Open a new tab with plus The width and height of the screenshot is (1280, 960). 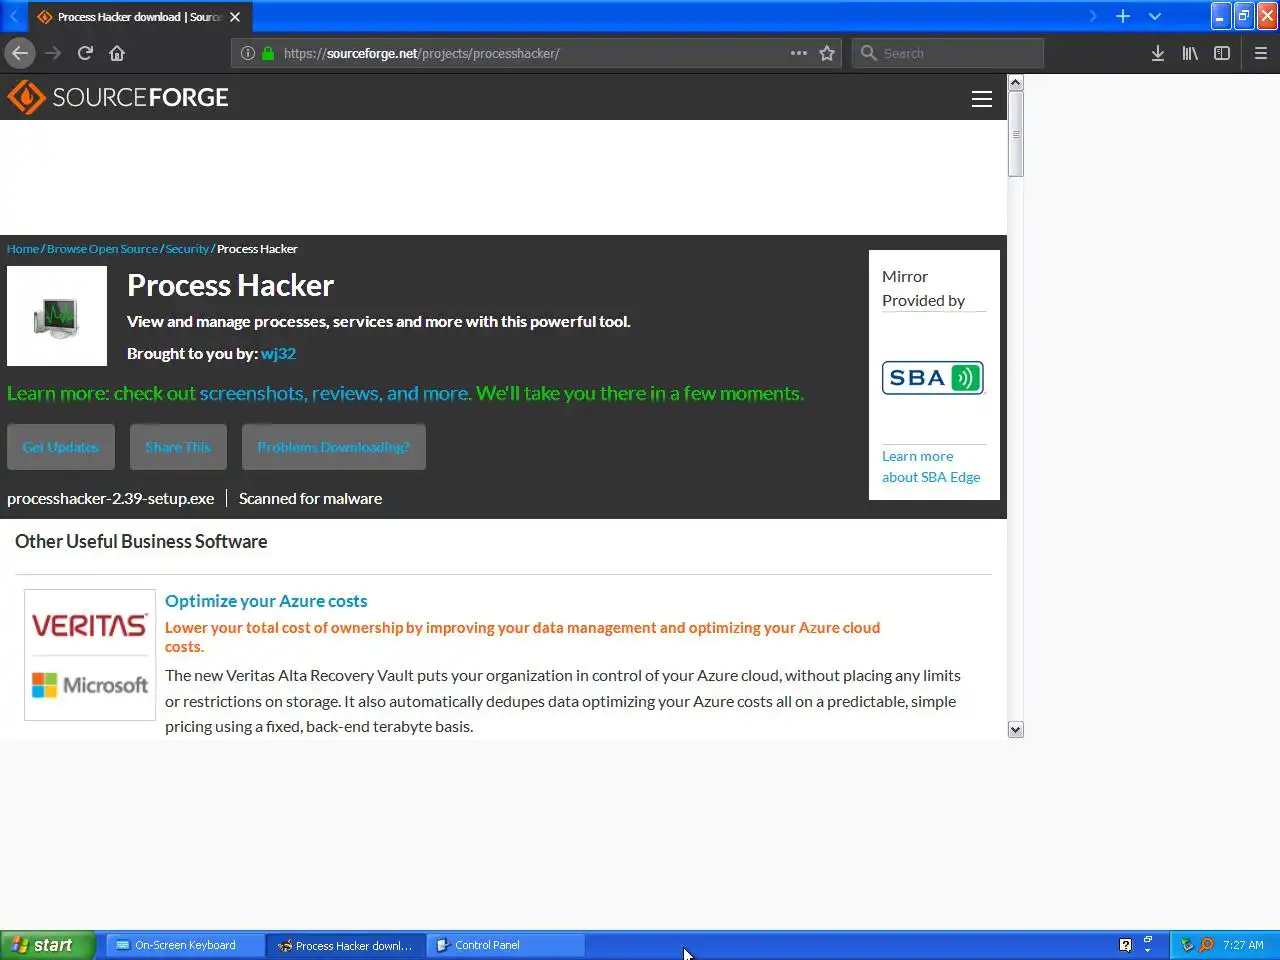(1123, 16)
